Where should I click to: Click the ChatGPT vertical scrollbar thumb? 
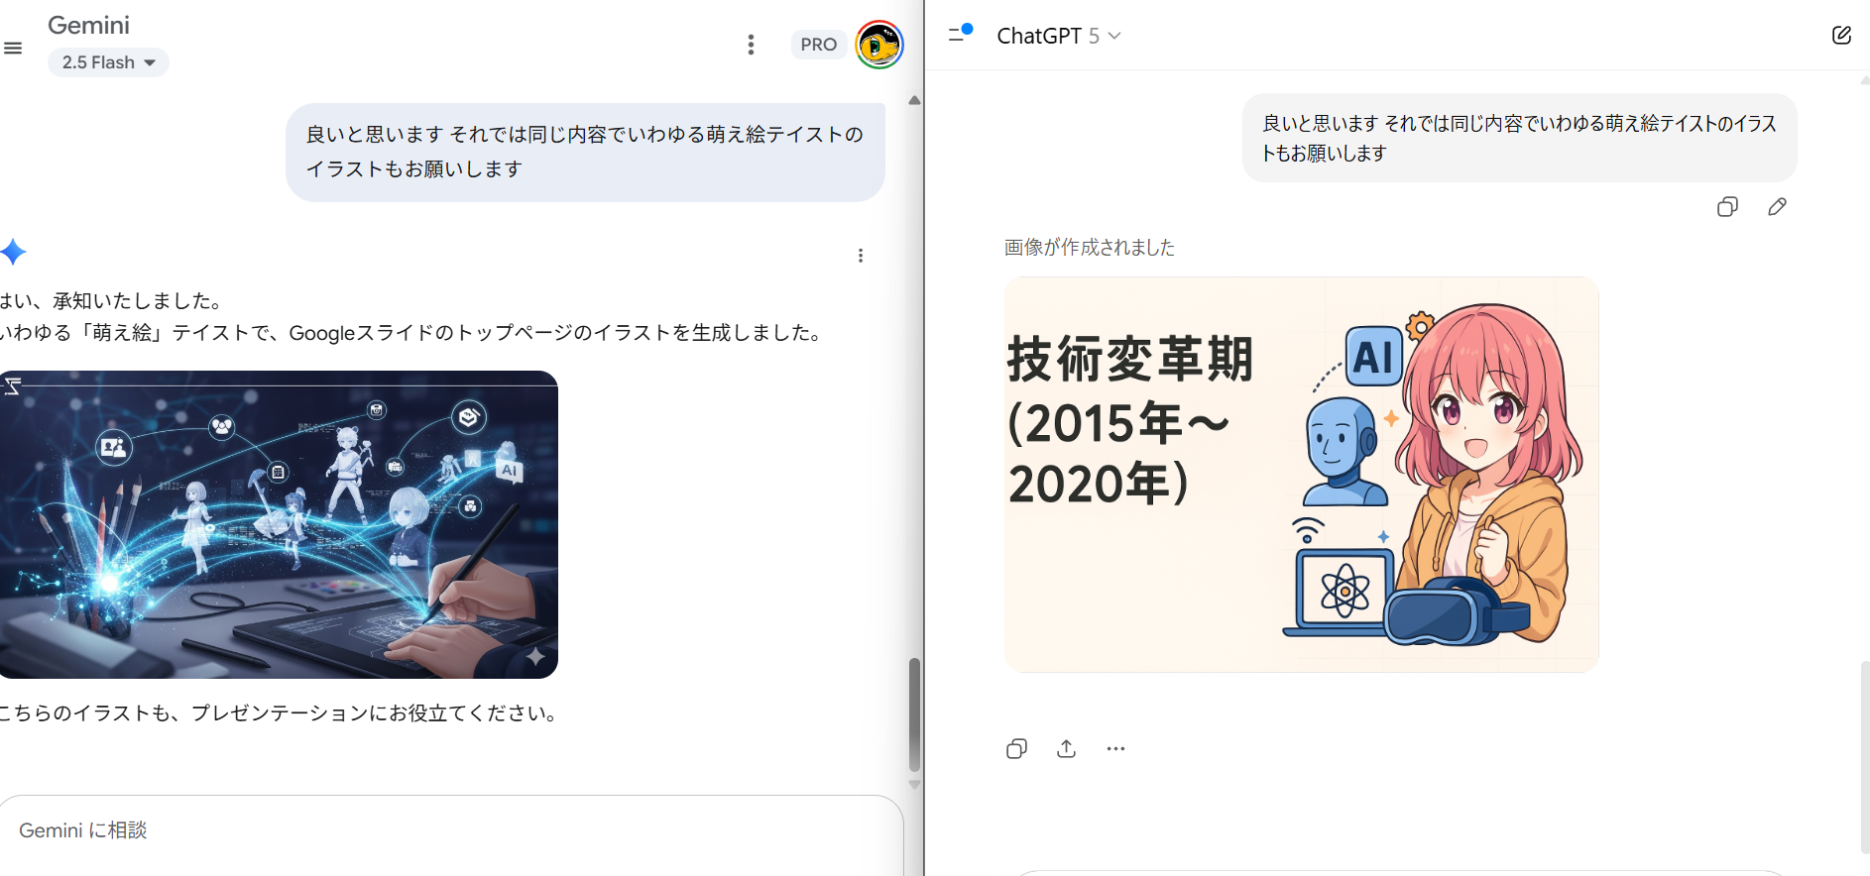pos(1864,758)
